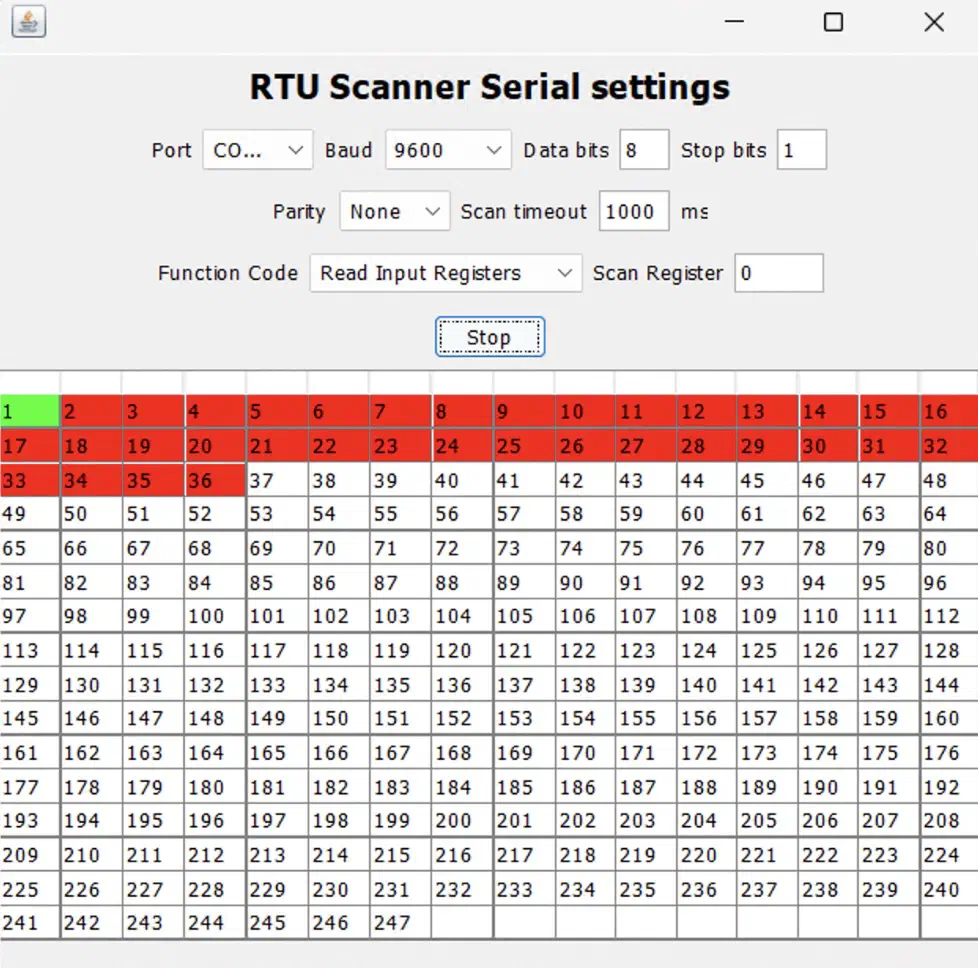Viewport: 978px width, 968px height.
Task: Select cell for address 150
Action: (339, 719)
